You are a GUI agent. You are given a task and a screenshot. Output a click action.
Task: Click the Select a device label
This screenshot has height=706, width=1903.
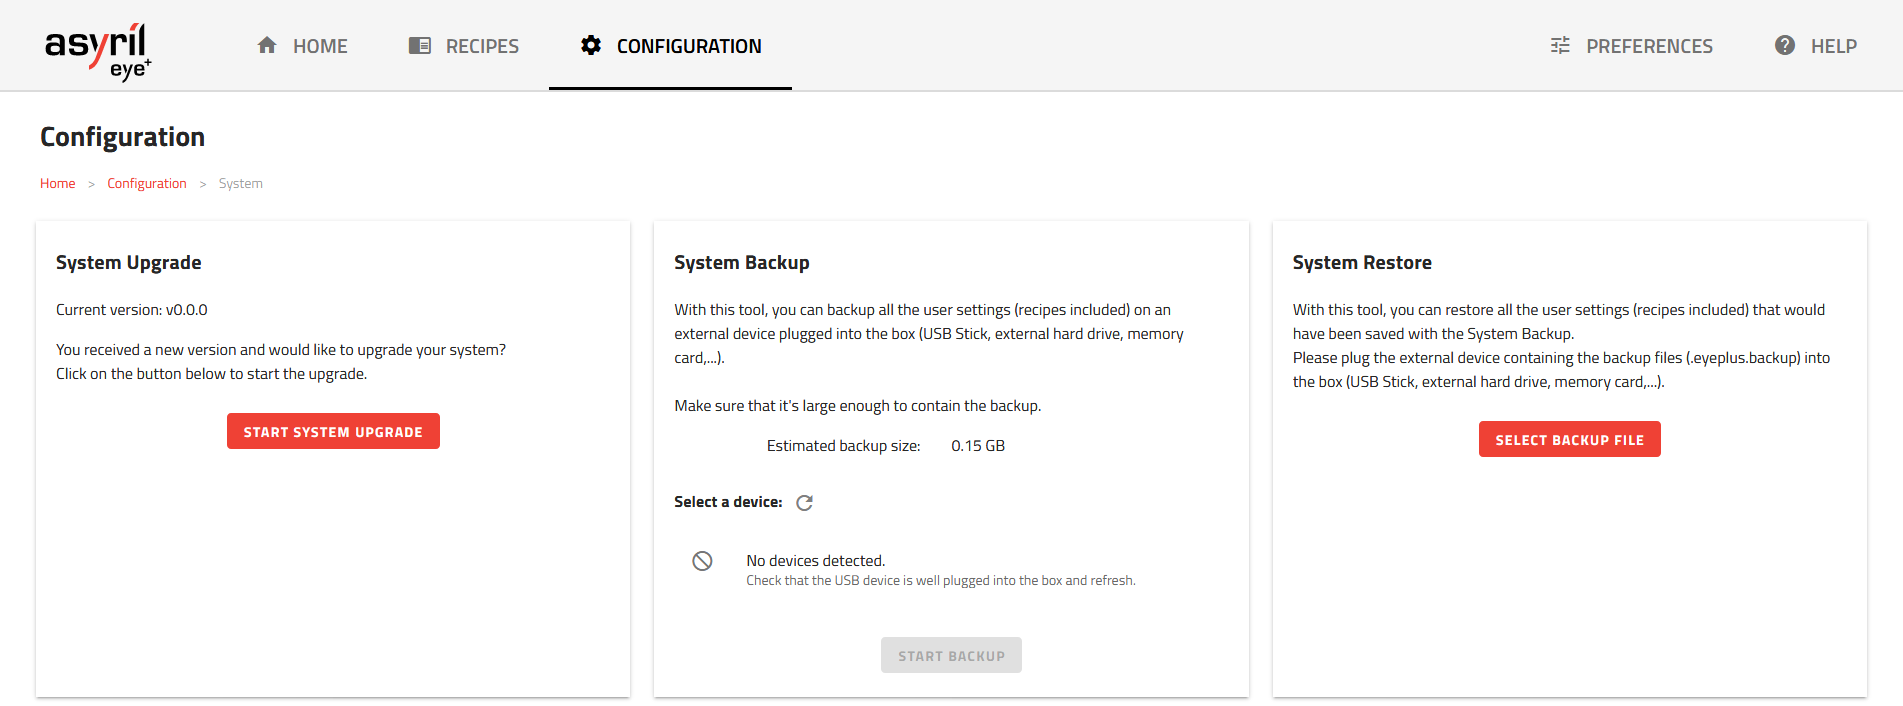728,502
